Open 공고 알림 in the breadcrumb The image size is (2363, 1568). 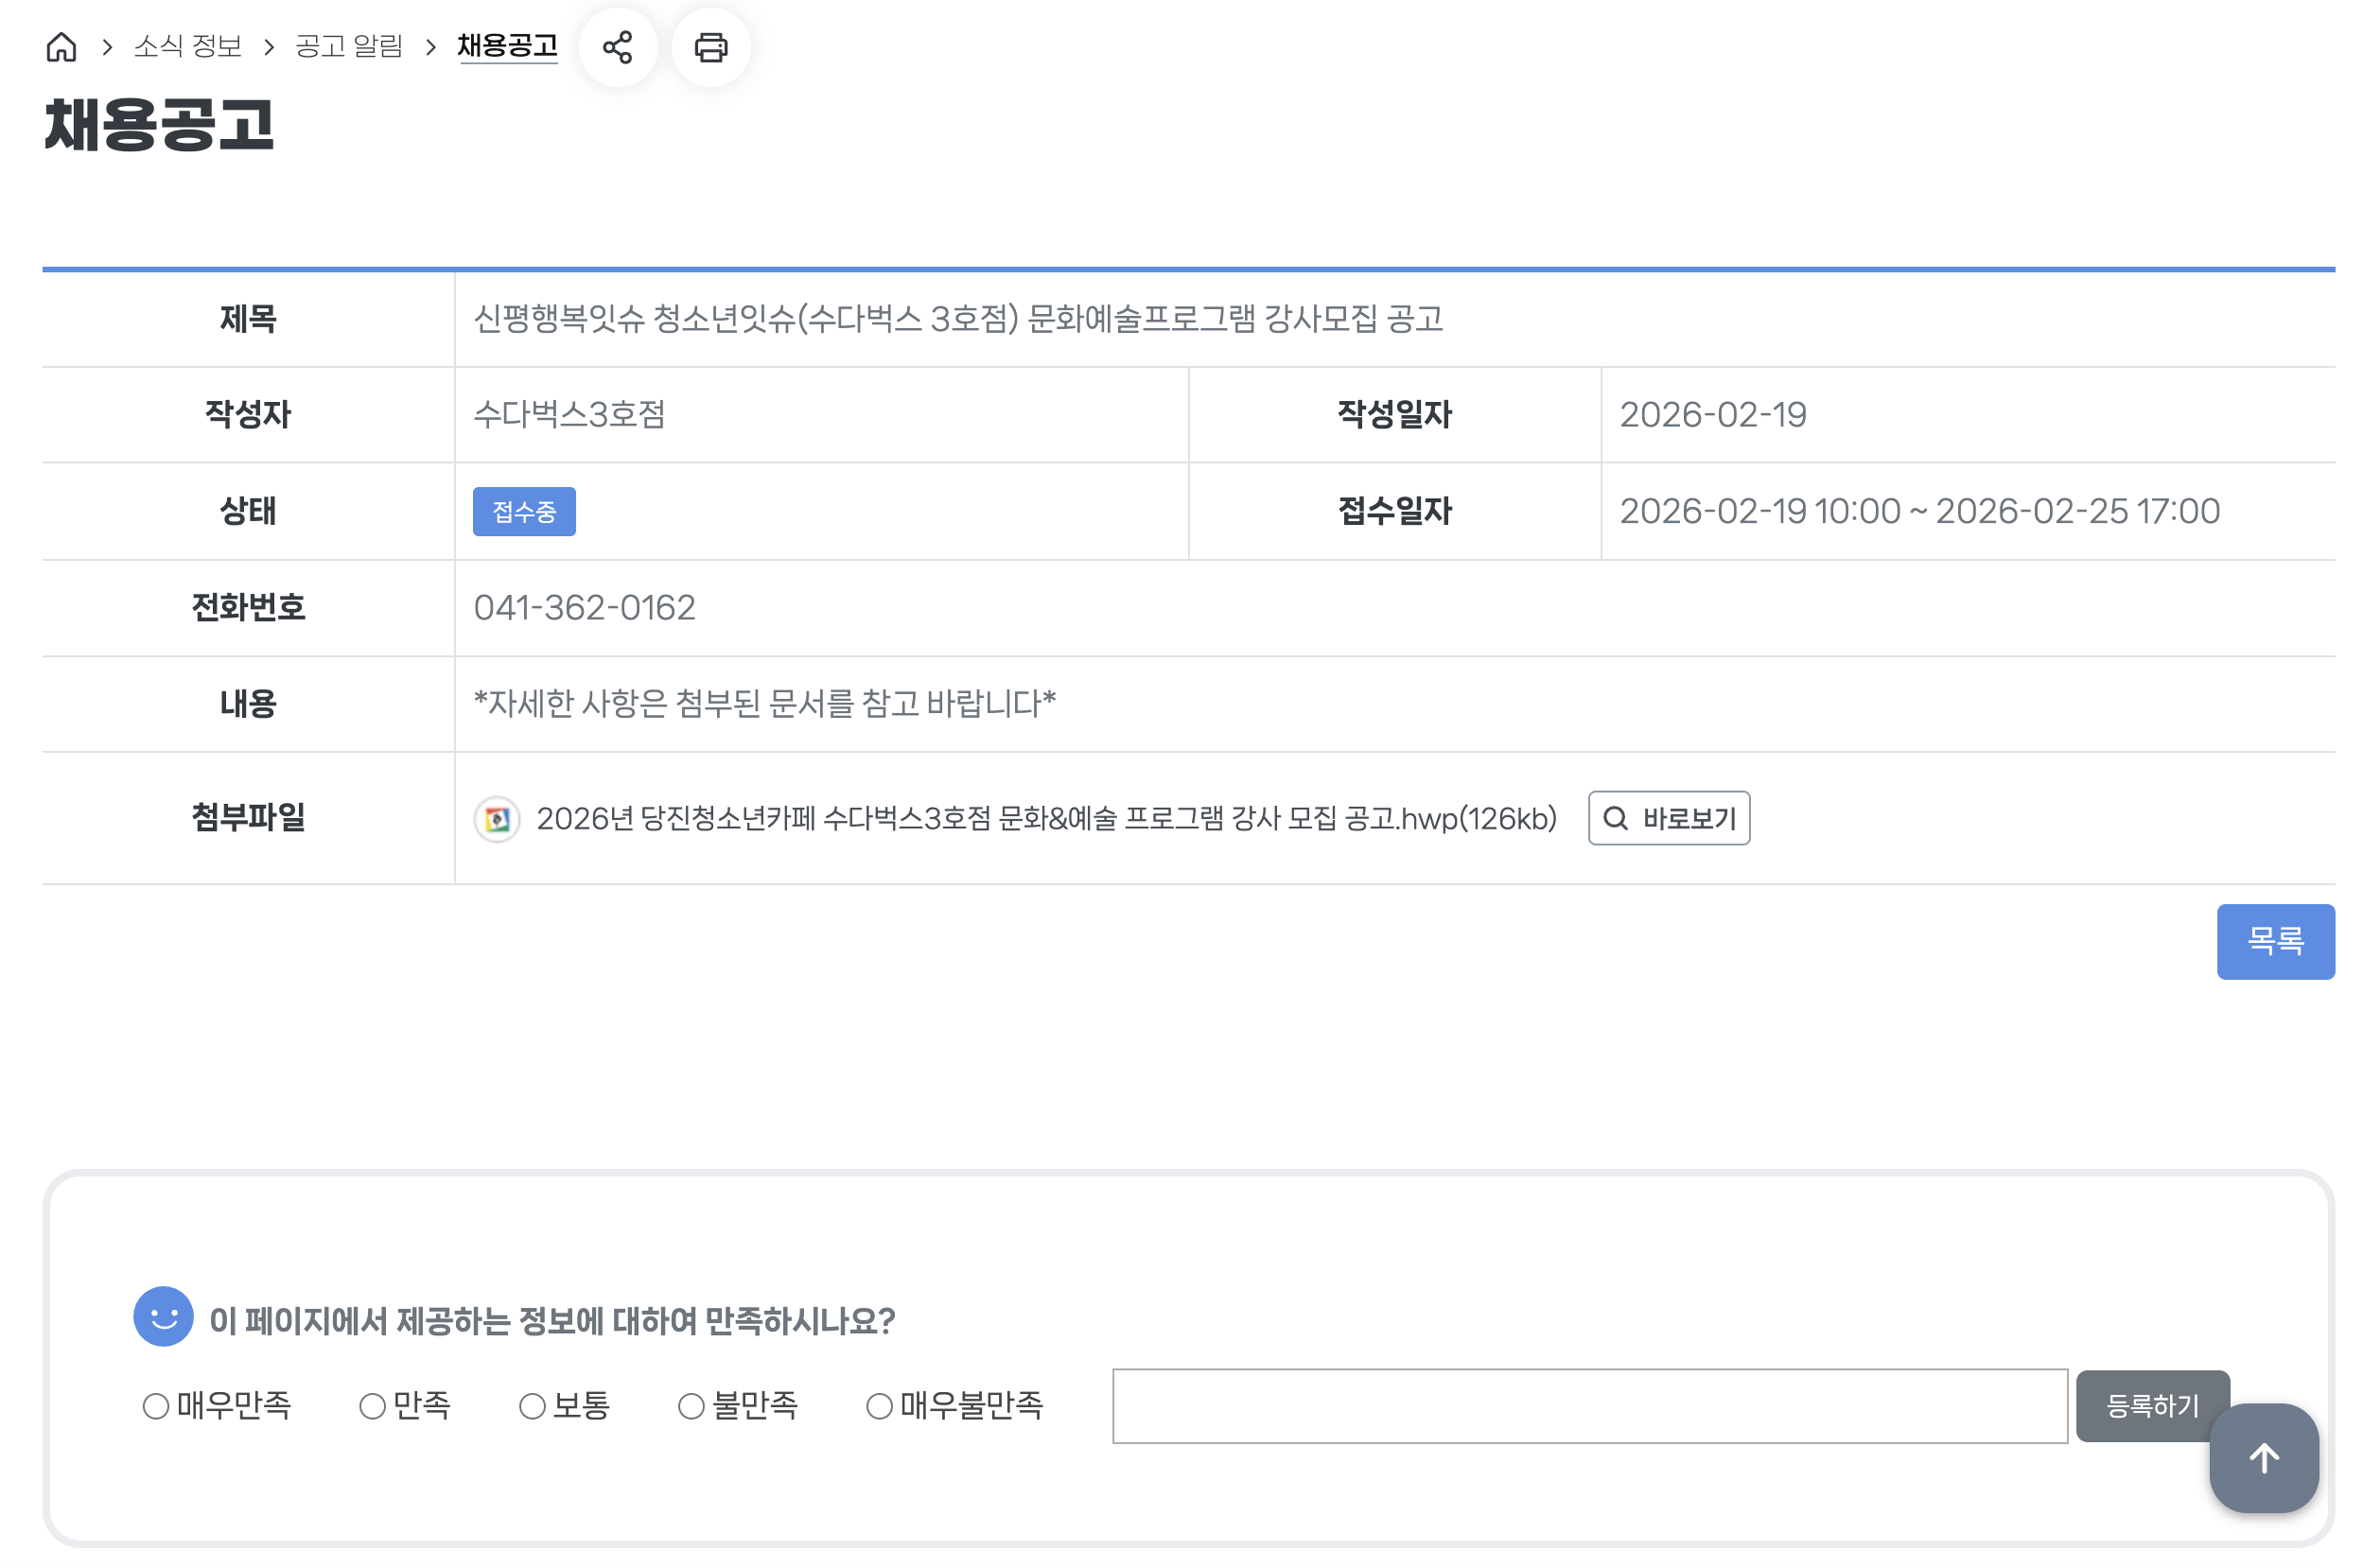click(x=348, y=47)
